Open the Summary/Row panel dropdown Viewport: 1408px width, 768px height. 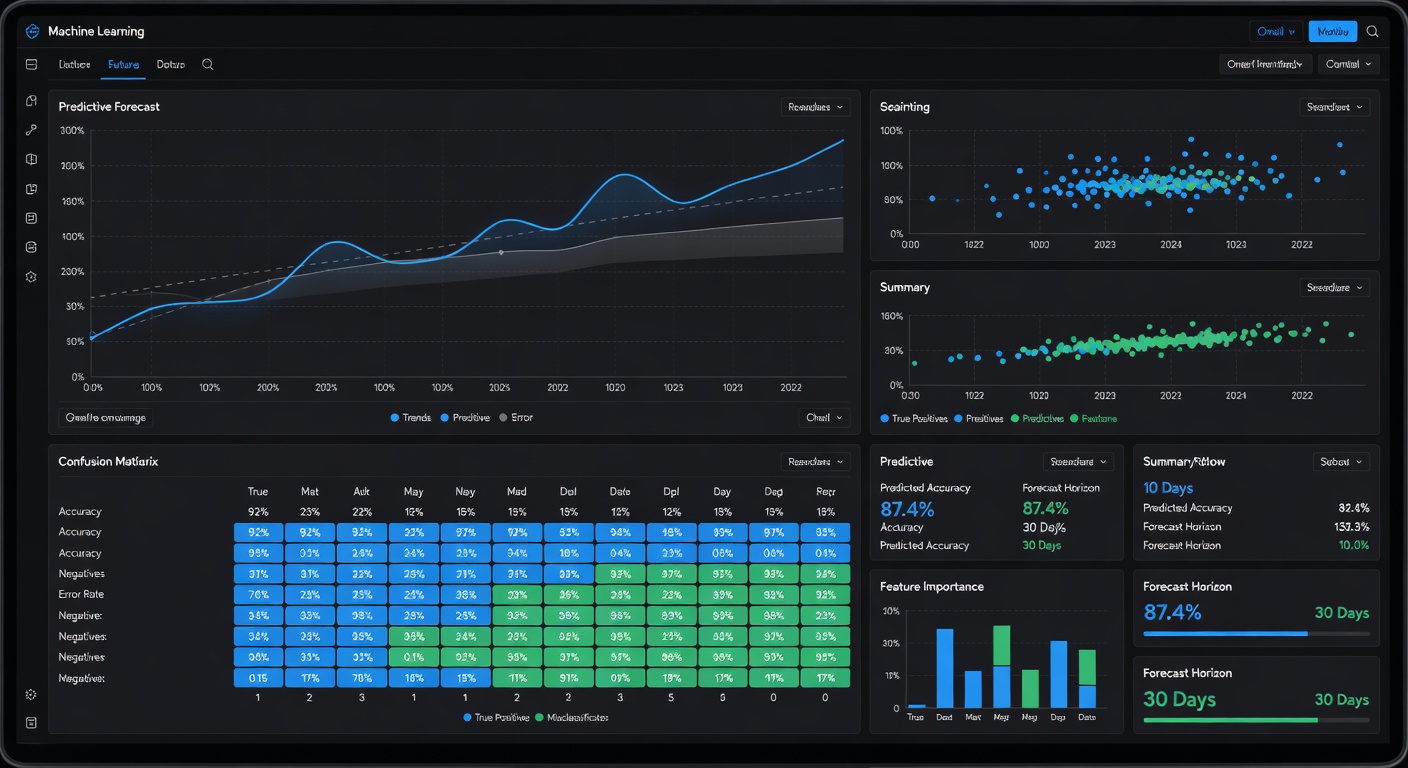(x=1341, y=462)
